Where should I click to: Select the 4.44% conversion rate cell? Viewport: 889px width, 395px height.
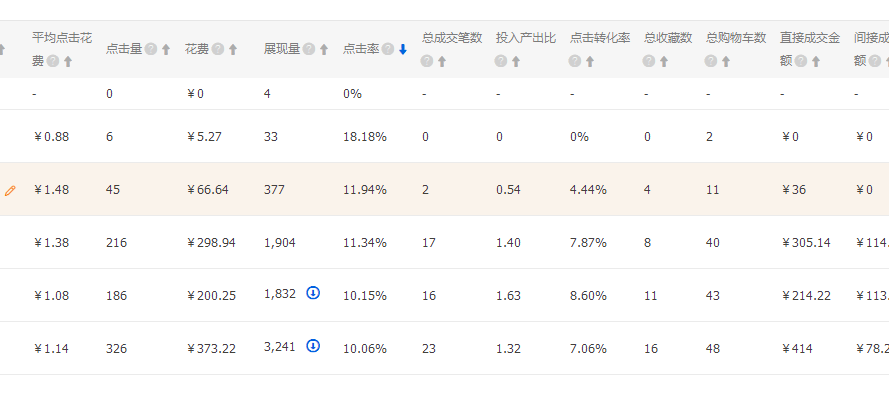pyautogui.click(x=588, y=190)
